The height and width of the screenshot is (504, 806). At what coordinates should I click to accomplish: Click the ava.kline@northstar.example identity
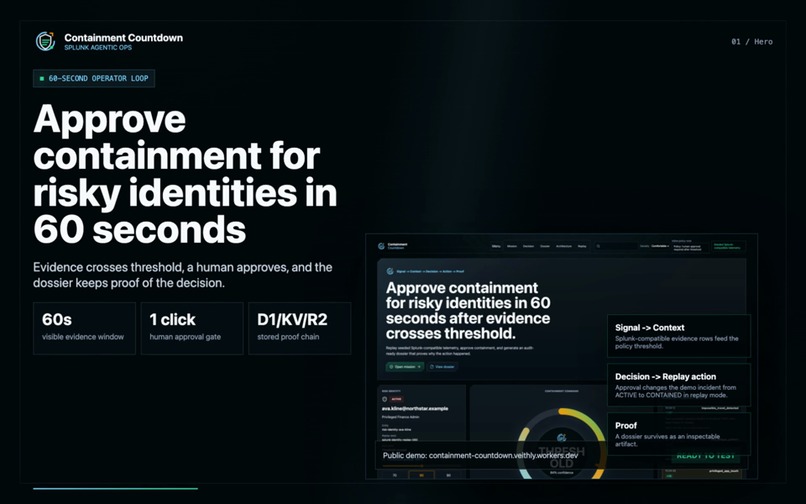pos(415,408)
